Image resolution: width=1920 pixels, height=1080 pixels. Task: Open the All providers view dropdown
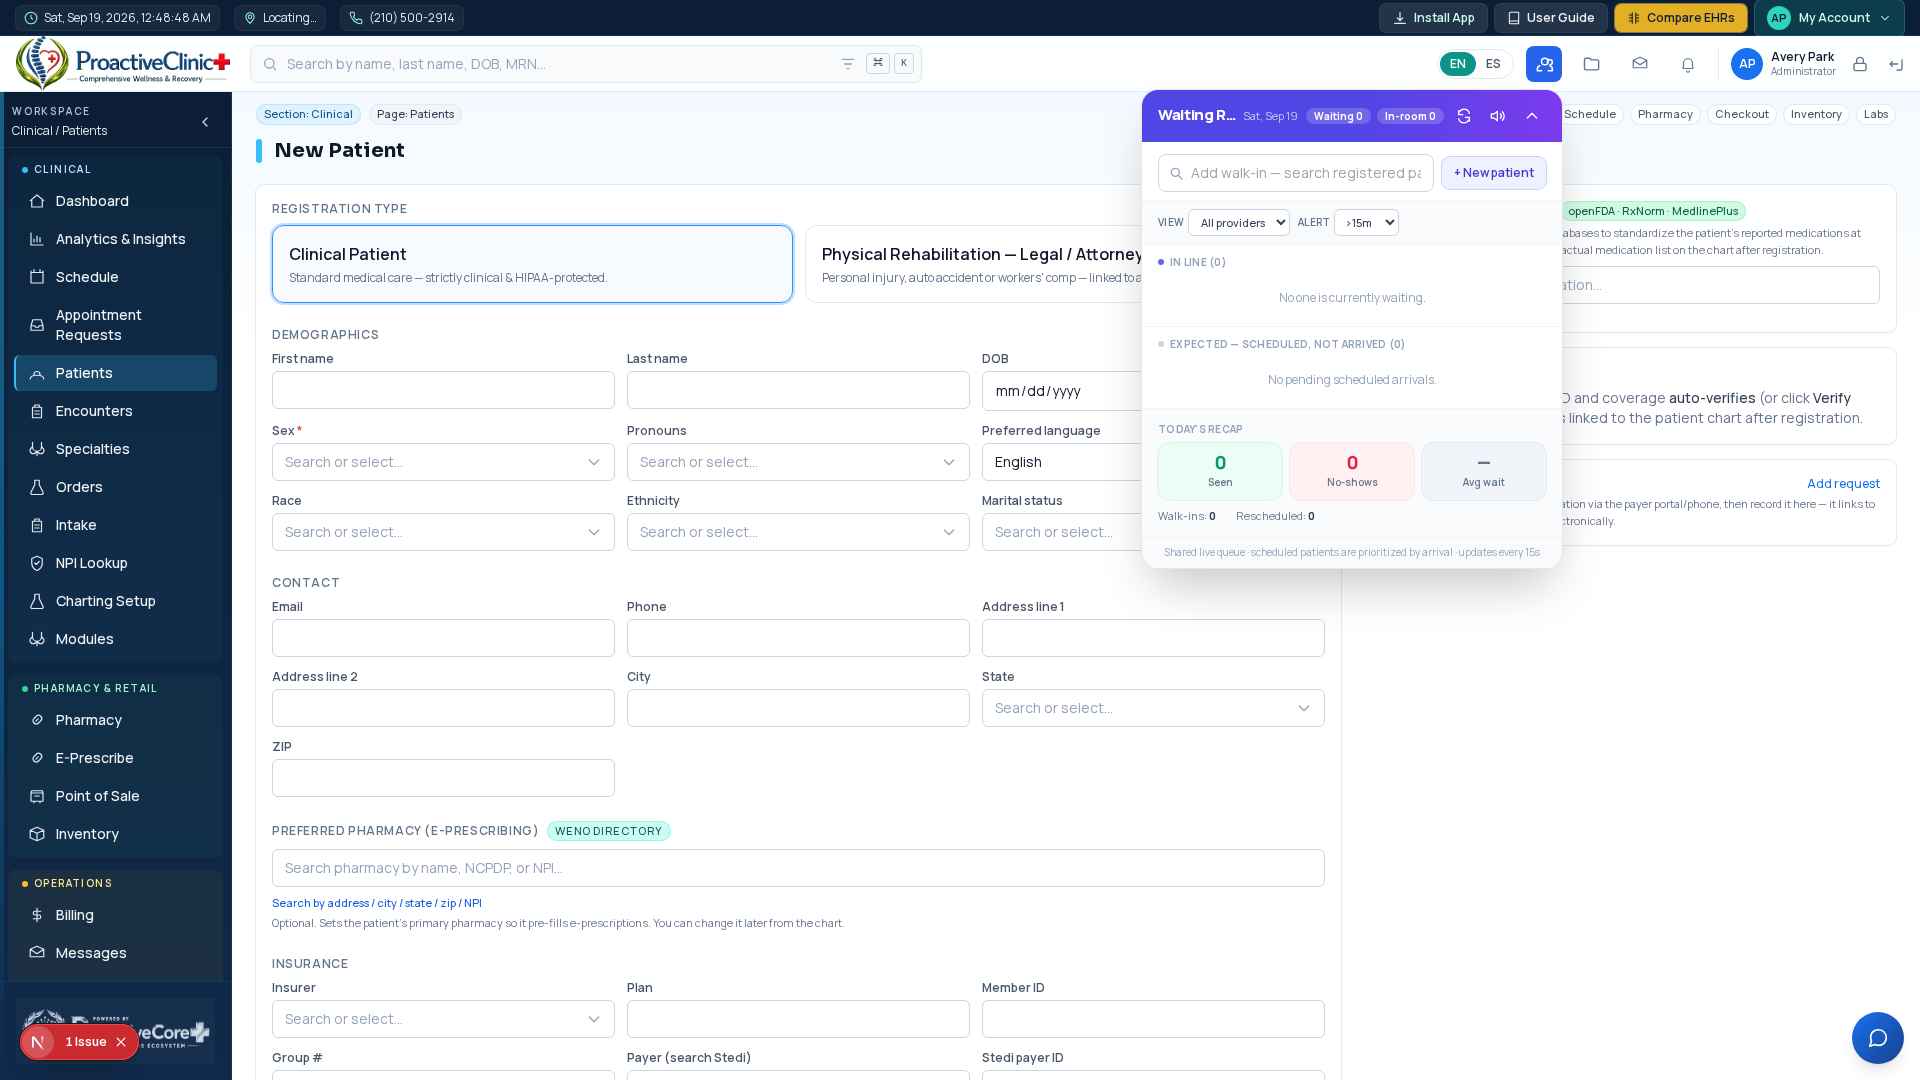coord(1239,223)
